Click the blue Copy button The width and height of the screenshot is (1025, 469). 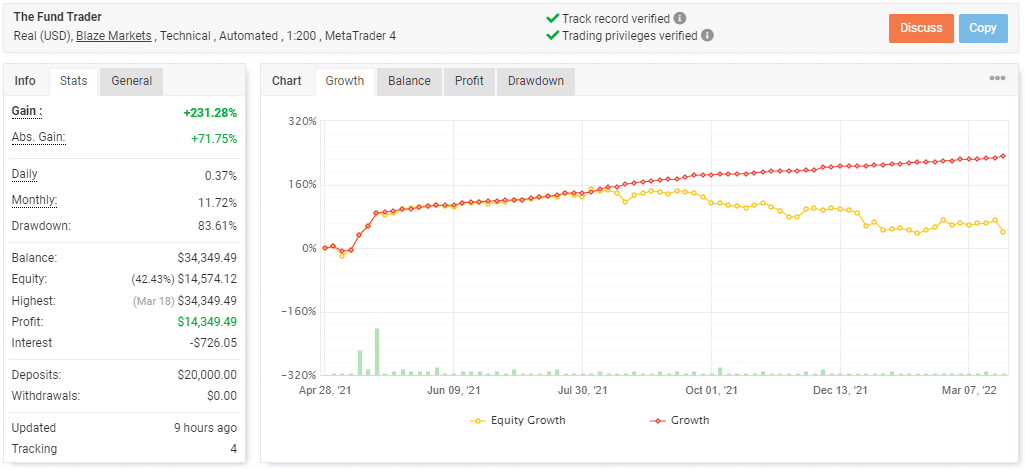982,28
